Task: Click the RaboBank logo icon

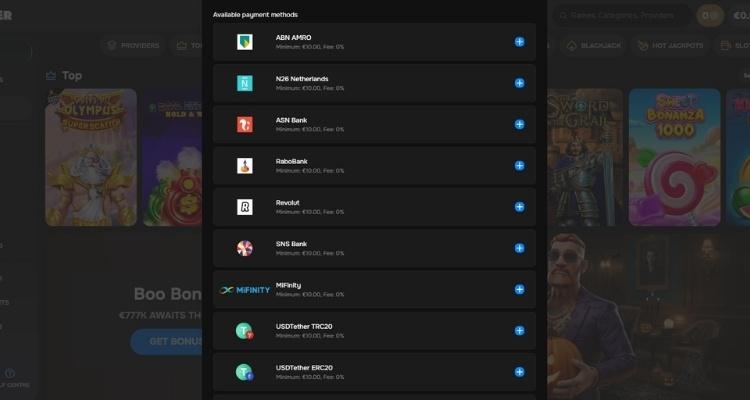Action: tap(244, 166)
